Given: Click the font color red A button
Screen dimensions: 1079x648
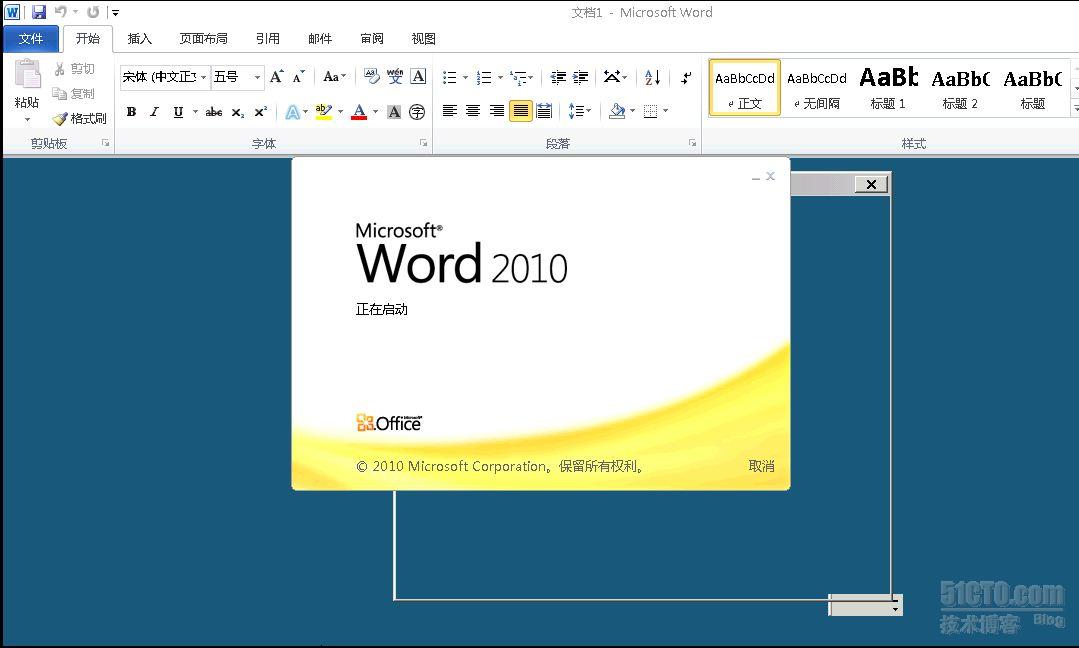Looking at the screenshot, I should click(359, 111).
